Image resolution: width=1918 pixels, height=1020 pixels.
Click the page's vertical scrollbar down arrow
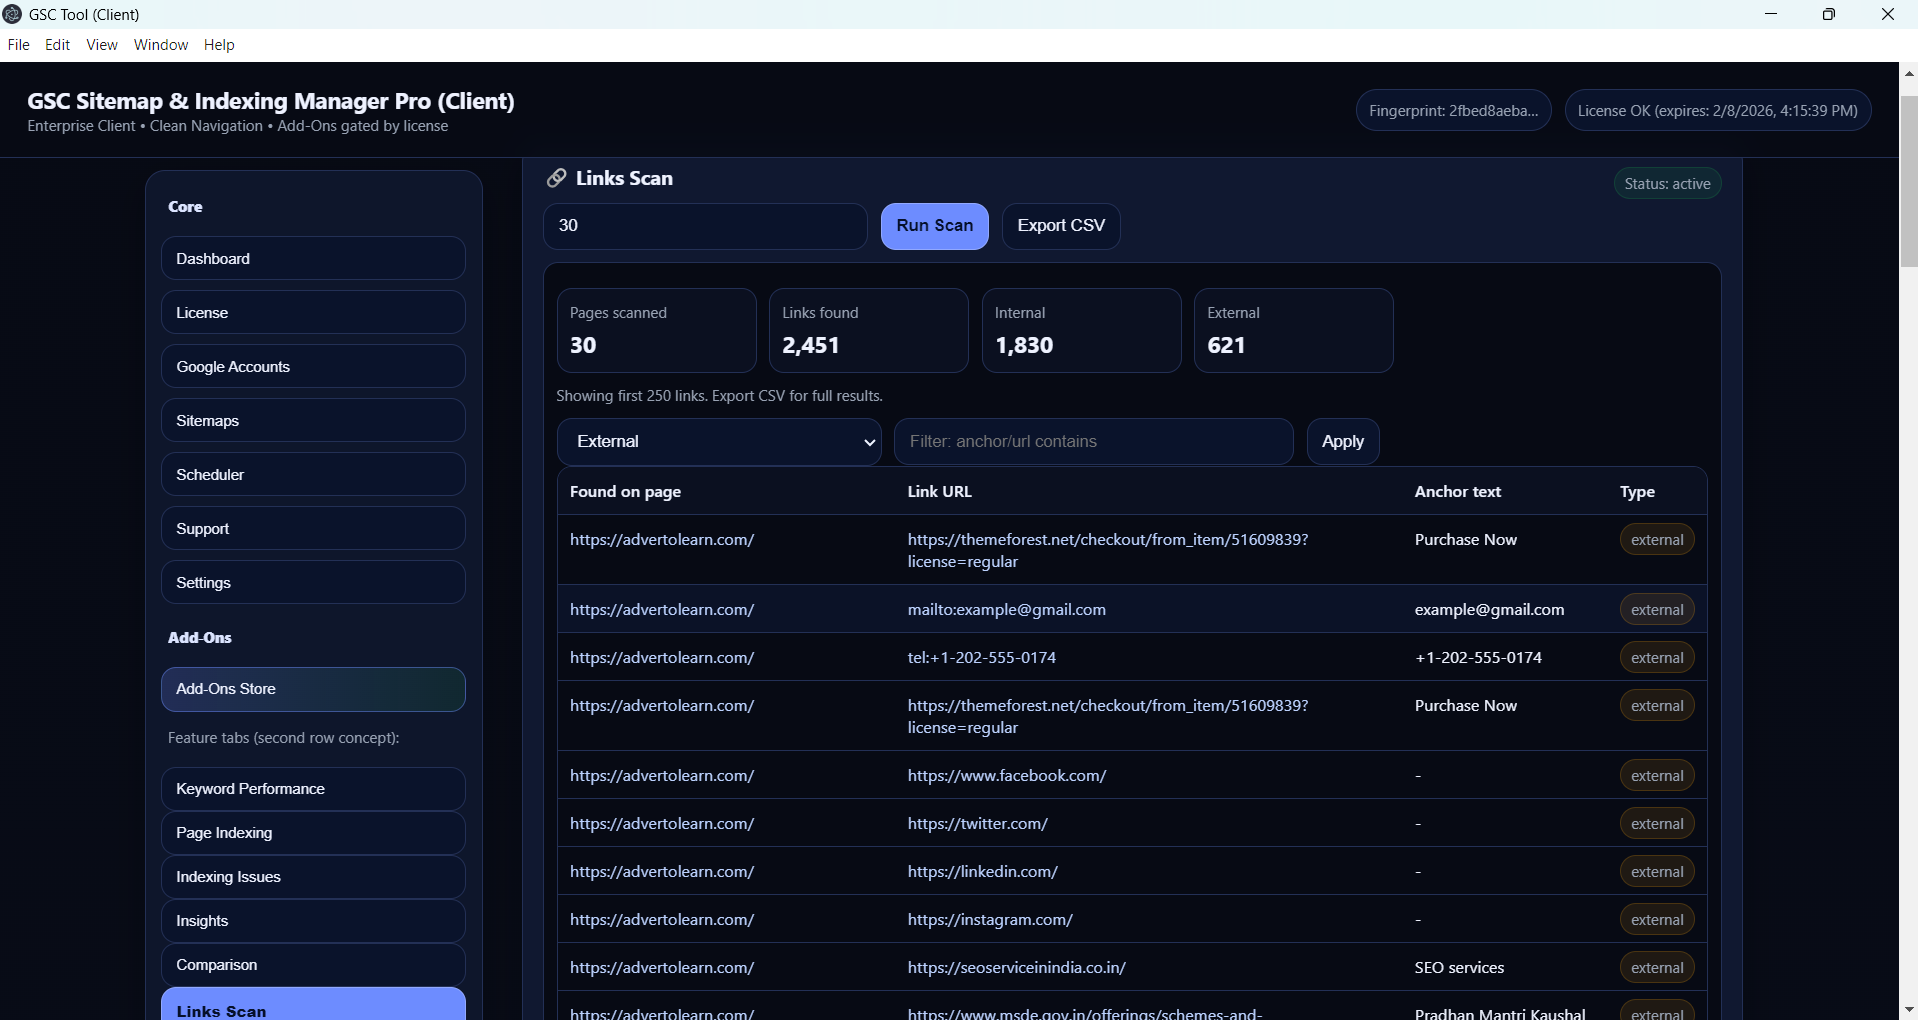coord(1908,1010)
